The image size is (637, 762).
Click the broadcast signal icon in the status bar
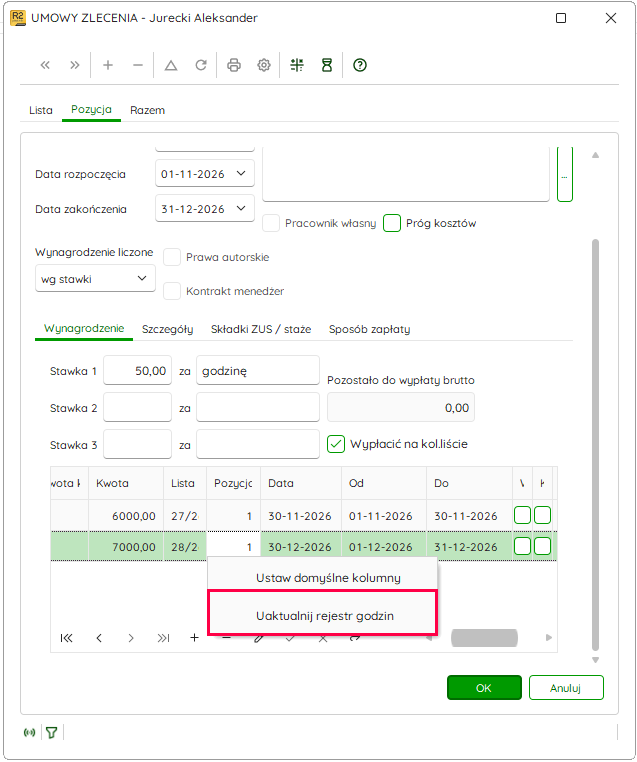[x=30, y=732]
